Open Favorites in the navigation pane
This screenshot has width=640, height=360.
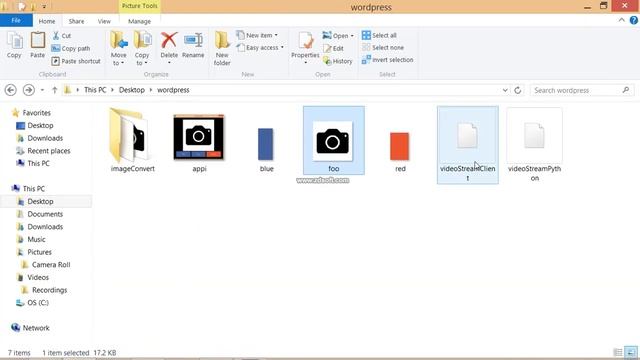(x=32, y=113)
